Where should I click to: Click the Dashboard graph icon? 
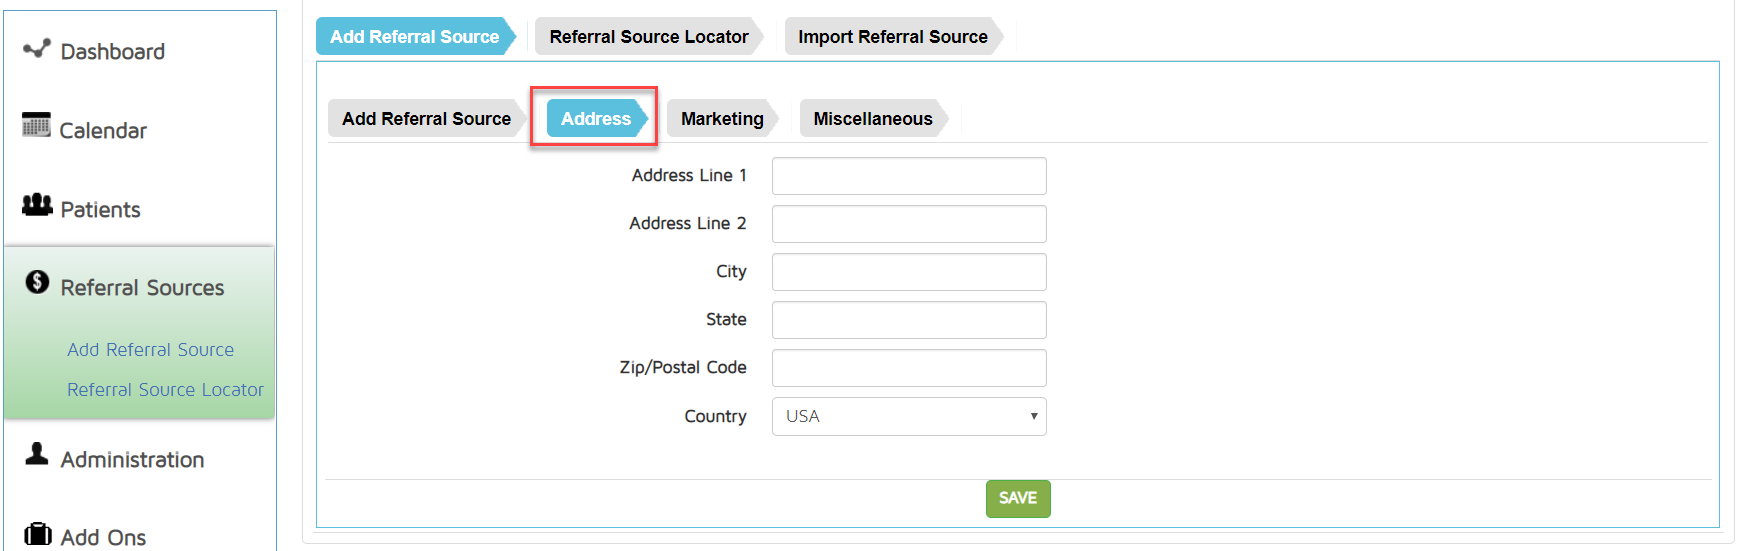(37, 49)
